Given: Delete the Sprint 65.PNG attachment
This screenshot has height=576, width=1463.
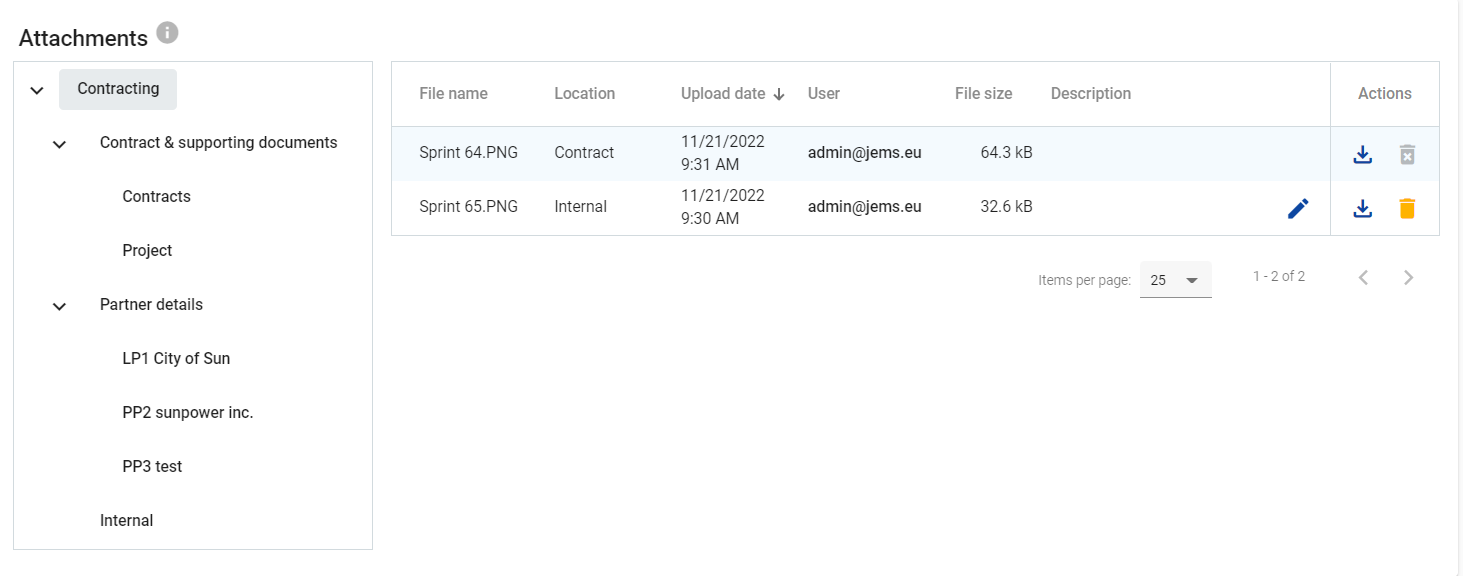Looking at the screenshot, I should (1407, 208).
